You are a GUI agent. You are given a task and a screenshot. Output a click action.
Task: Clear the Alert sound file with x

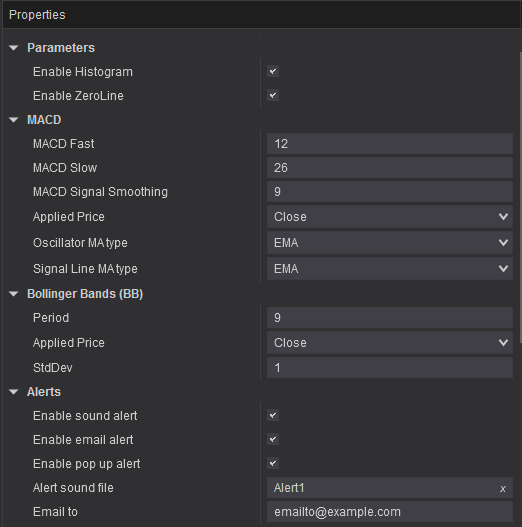click(x=503, y=489)
